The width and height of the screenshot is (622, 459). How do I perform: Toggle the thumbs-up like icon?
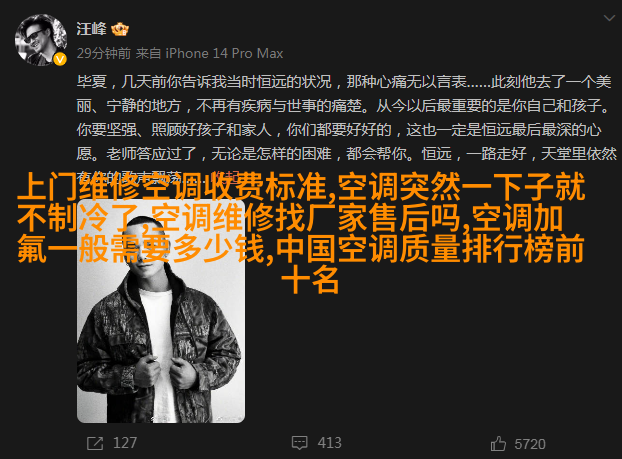pos(498,444)
